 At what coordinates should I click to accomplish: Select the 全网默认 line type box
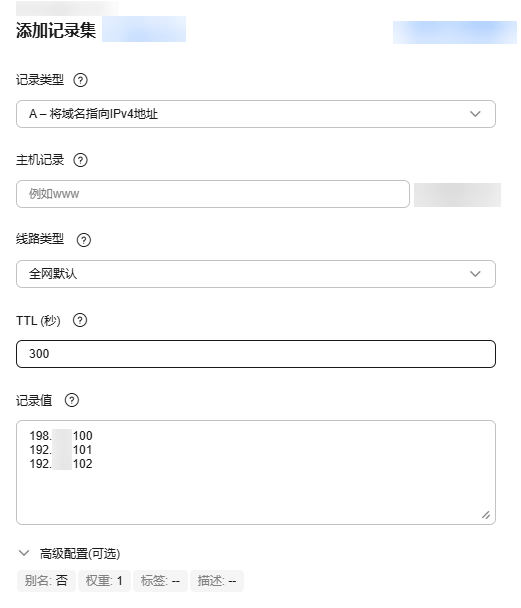pyautogui.click(x=256, y=274)
